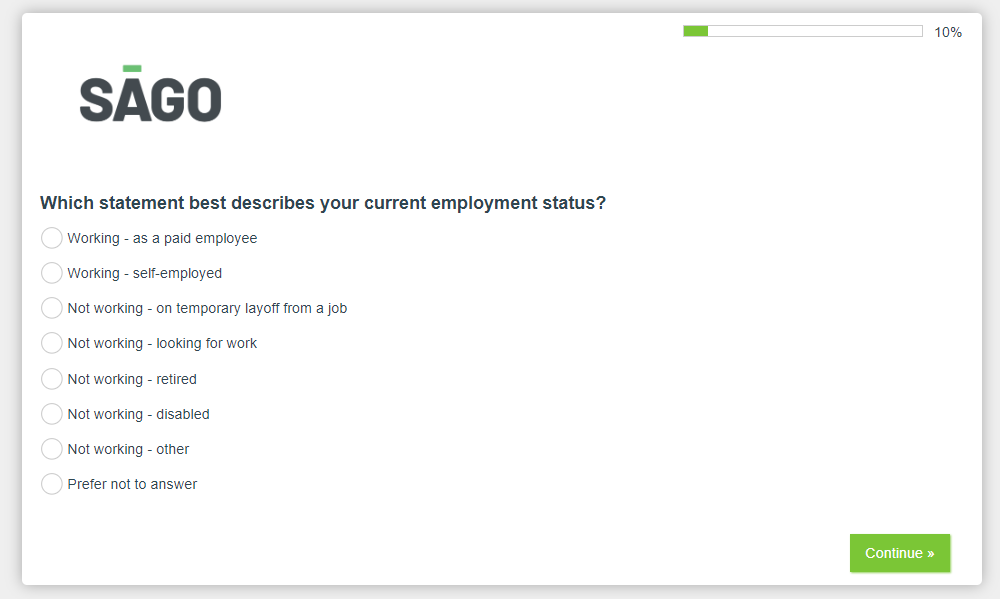Click the employment status question heading
Image resolution: width=1000 pixels, height=599 pixels.
tap(323, 203)
